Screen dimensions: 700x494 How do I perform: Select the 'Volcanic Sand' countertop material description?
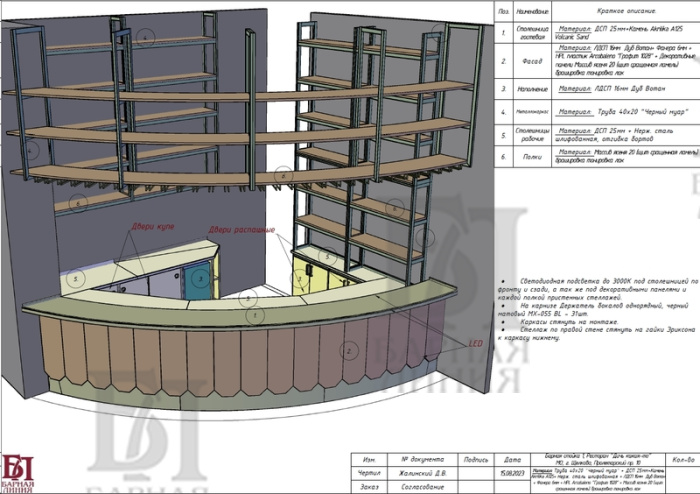click(626, 33)
